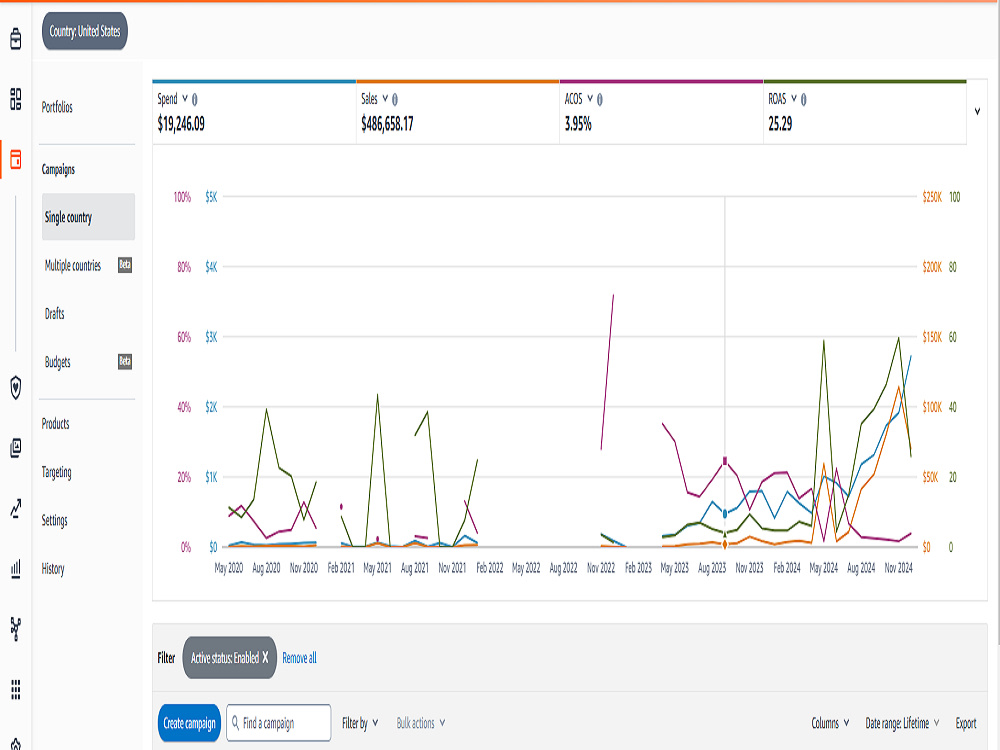Image resolution: width=1000 pixels, height=750 pixels.
Task: Open the Filter by dropdown
Action: tap(360, 723)
